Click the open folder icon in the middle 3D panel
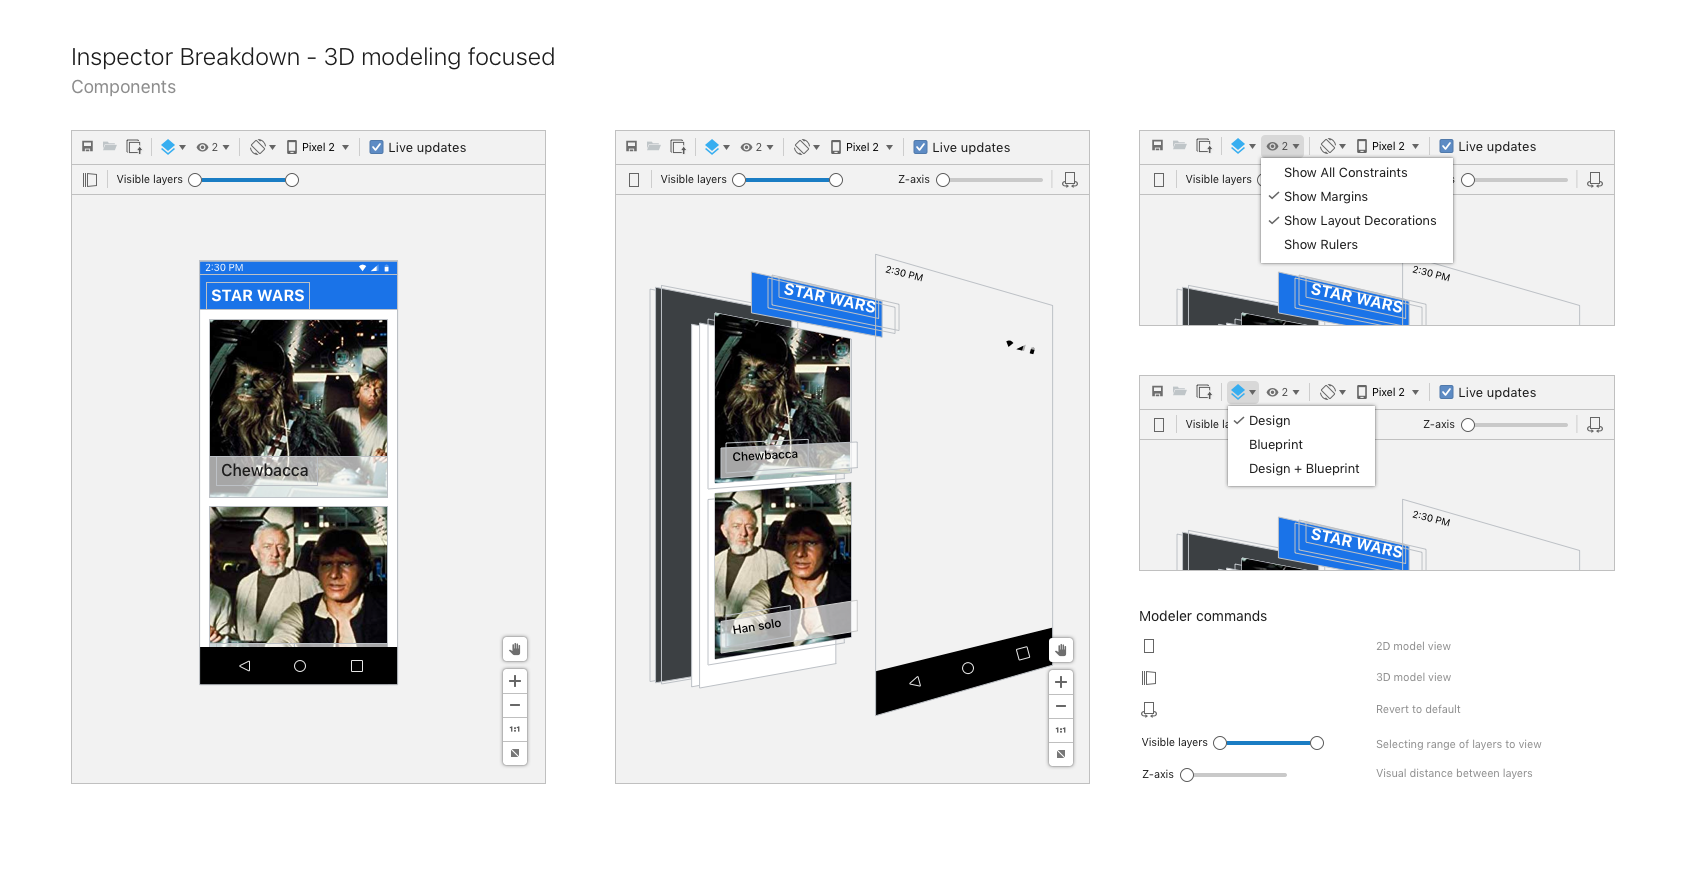1694x872 pixels. 654,147
